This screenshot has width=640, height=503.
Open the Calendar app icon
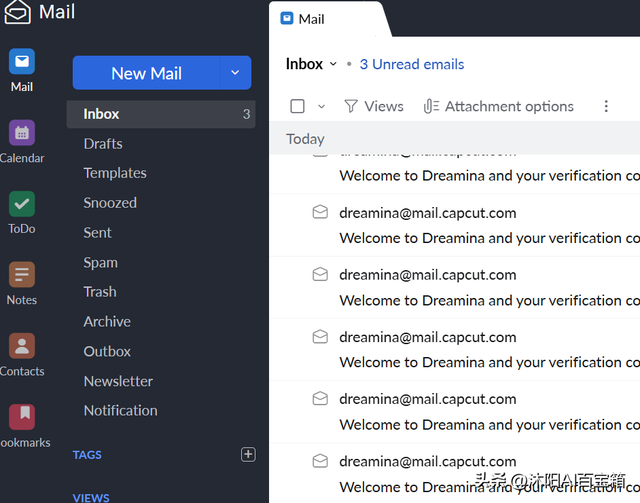(x=22, y=133)
